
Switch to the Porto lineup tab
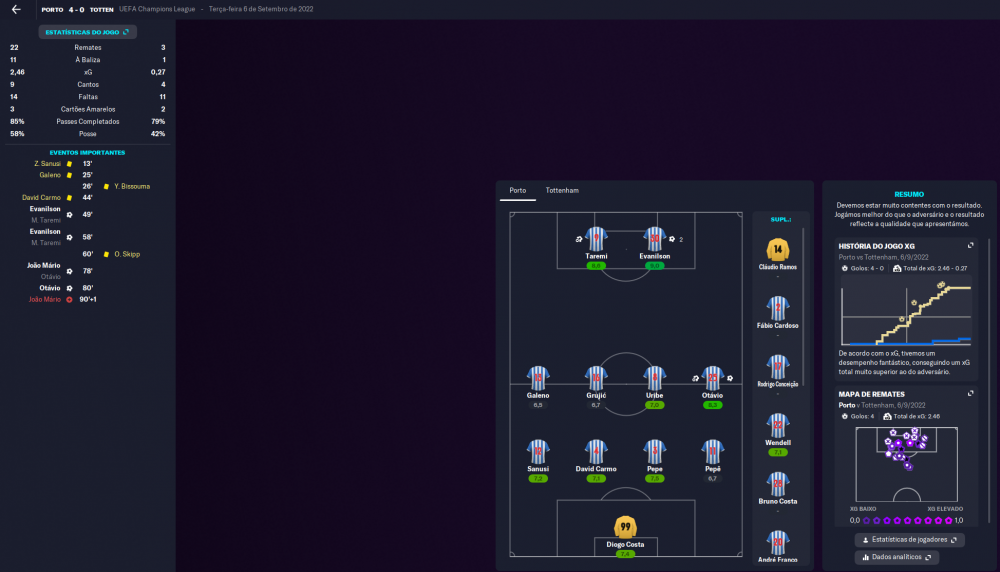(517, 191)
